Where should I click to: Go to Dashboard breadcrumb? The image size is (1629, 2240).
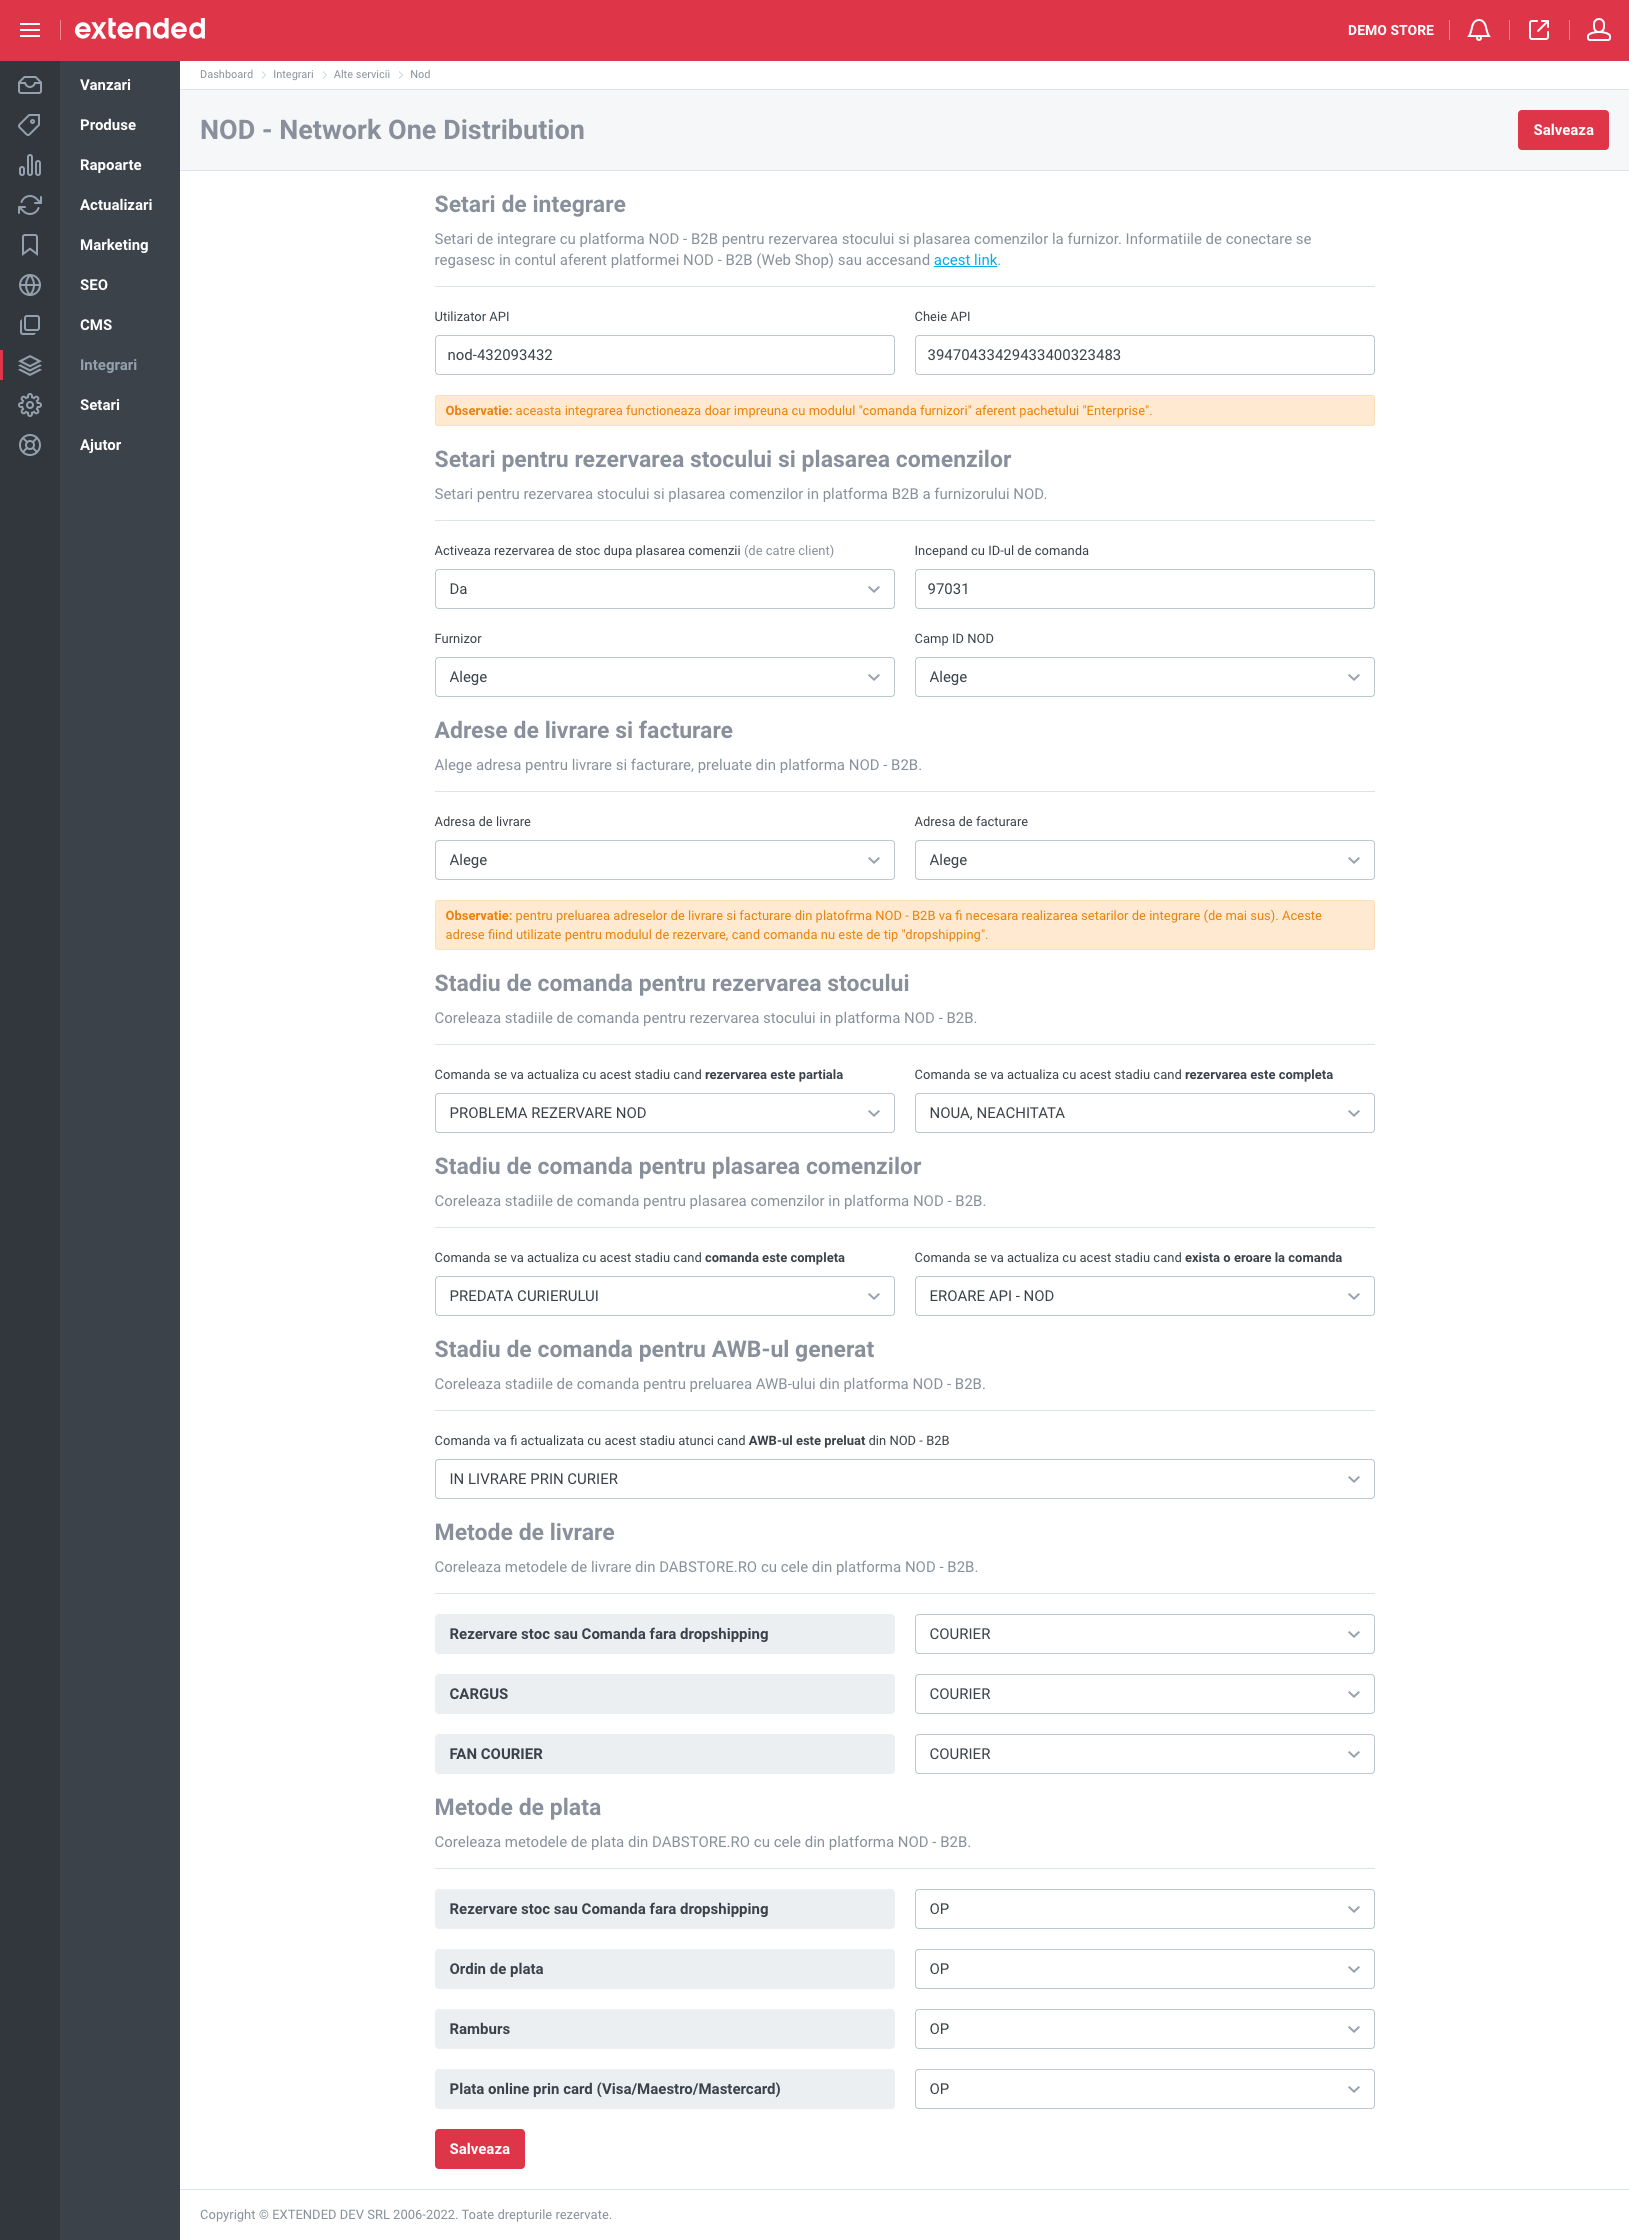[226, 74]
